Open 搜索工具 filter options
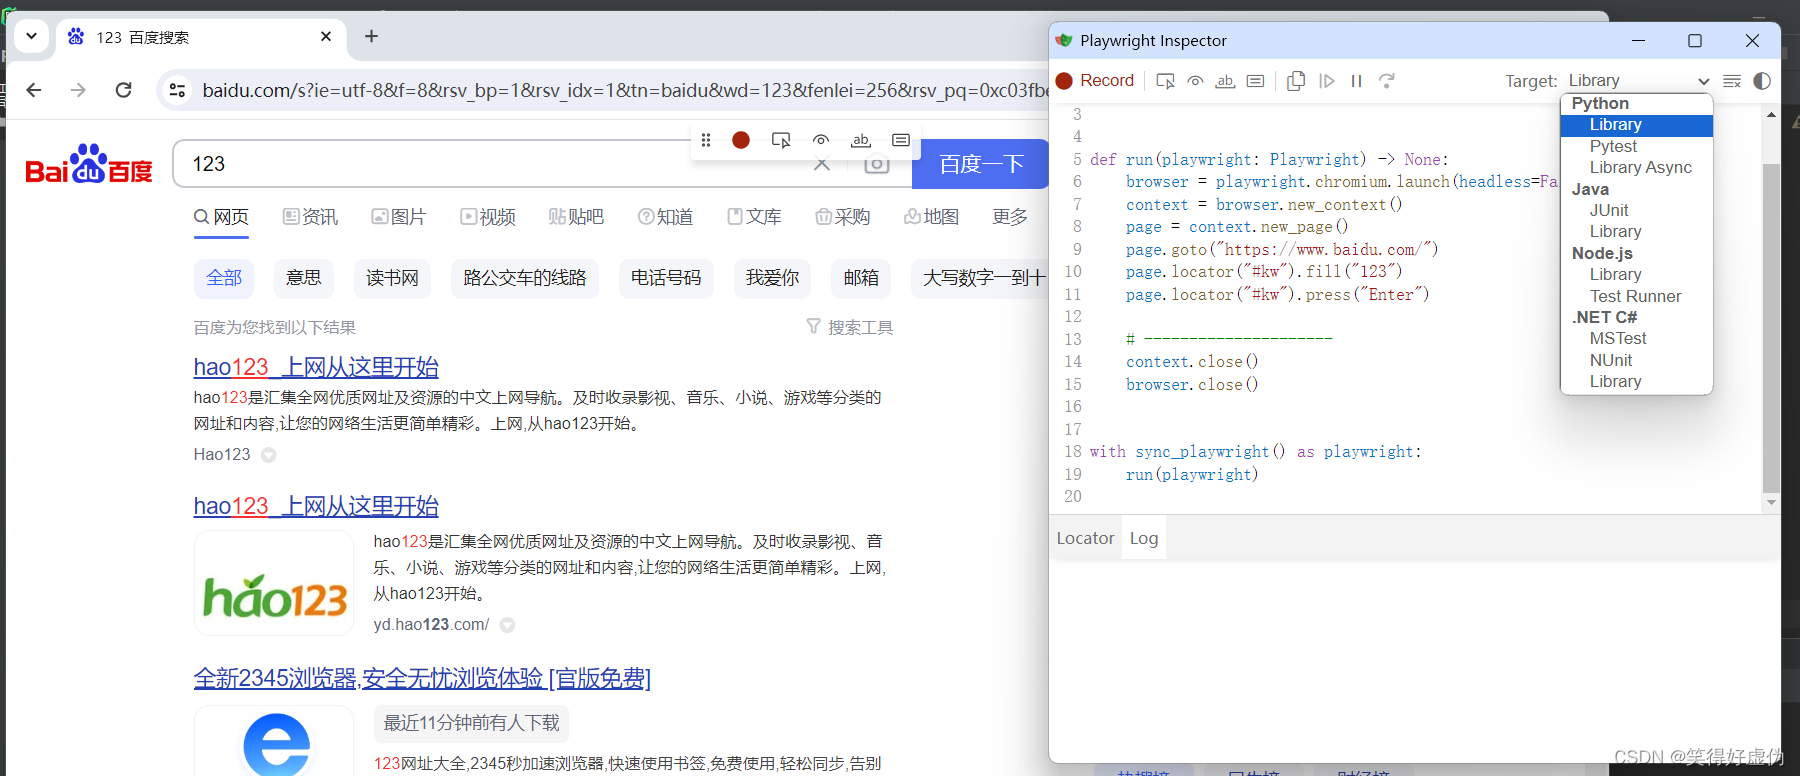The image size is (1800, 776). pos(850,327)
